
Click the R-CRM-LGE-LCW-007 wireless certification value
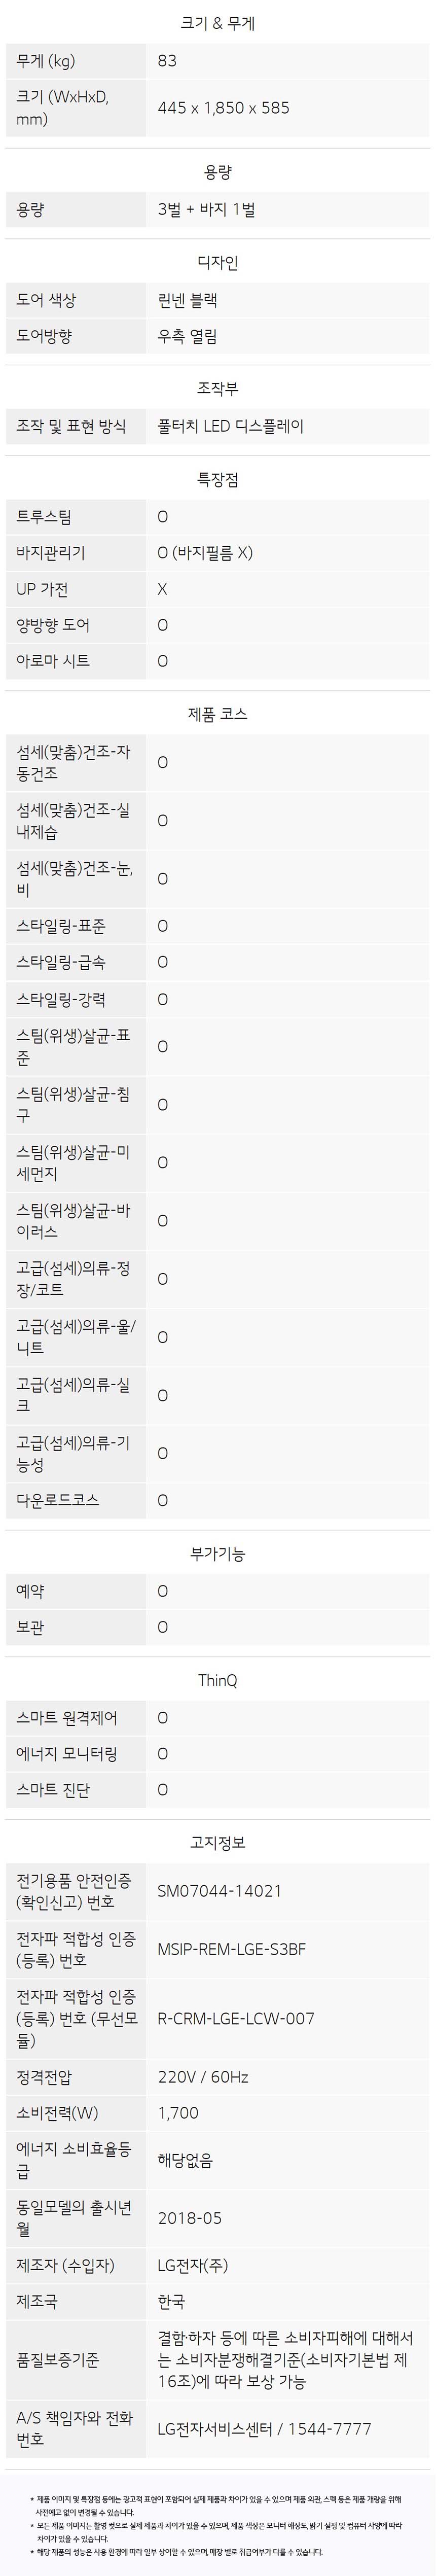coord(236,2018)
